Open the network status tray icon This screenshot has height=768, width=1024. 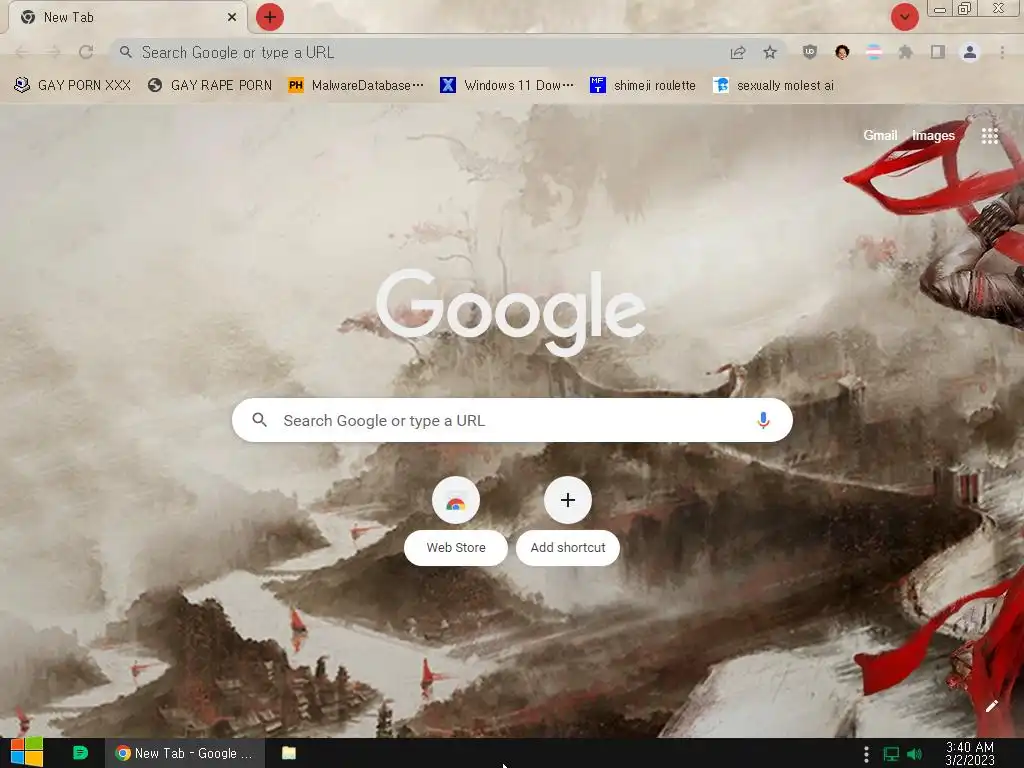pos(891,754)
